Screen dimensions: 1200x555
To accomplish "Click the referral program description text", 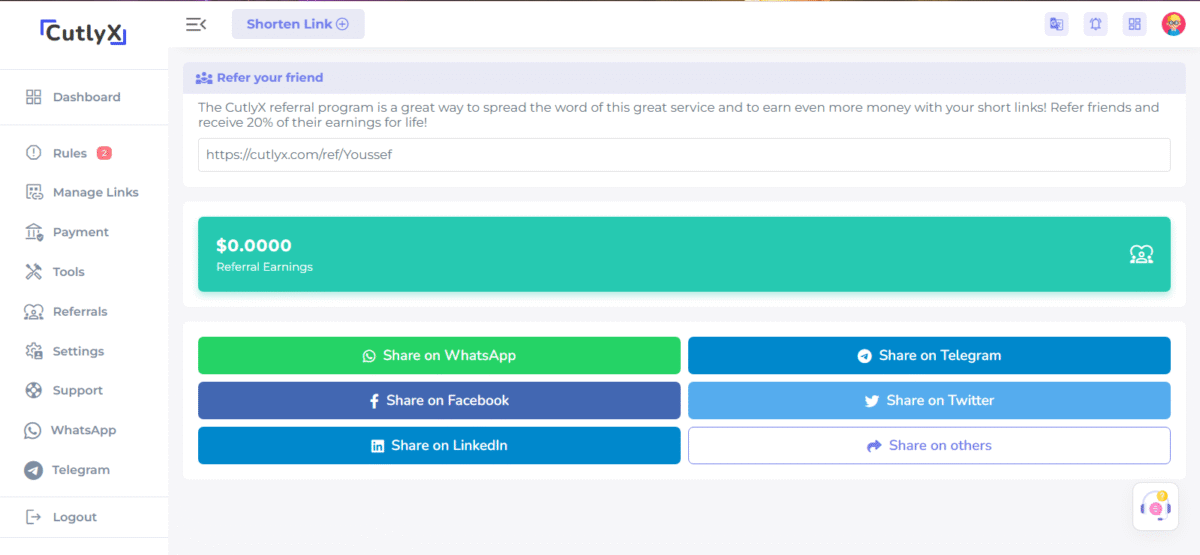I will [x=678, y=115].
